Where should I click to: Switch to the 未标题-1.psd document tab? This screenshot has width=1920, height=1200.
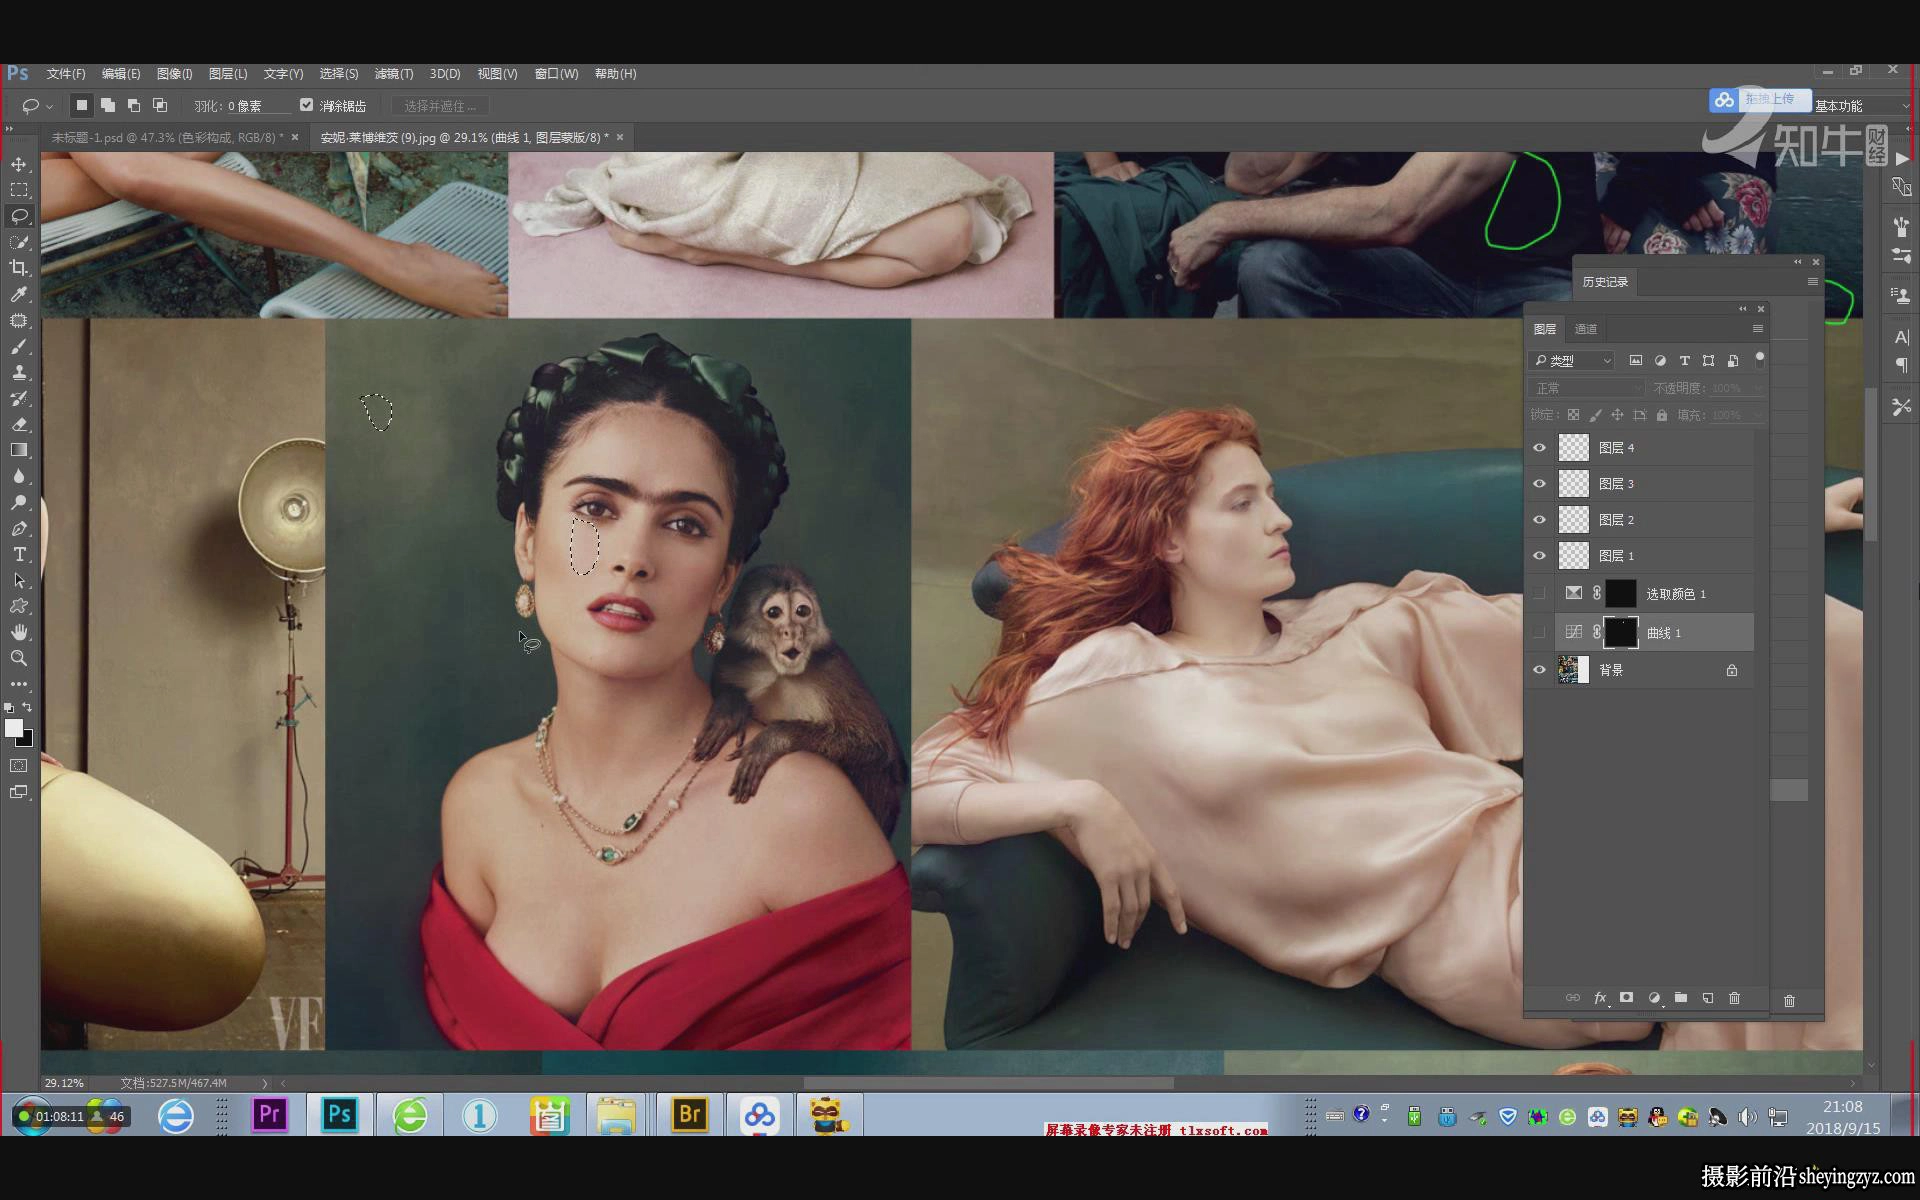tap(167, 138)
